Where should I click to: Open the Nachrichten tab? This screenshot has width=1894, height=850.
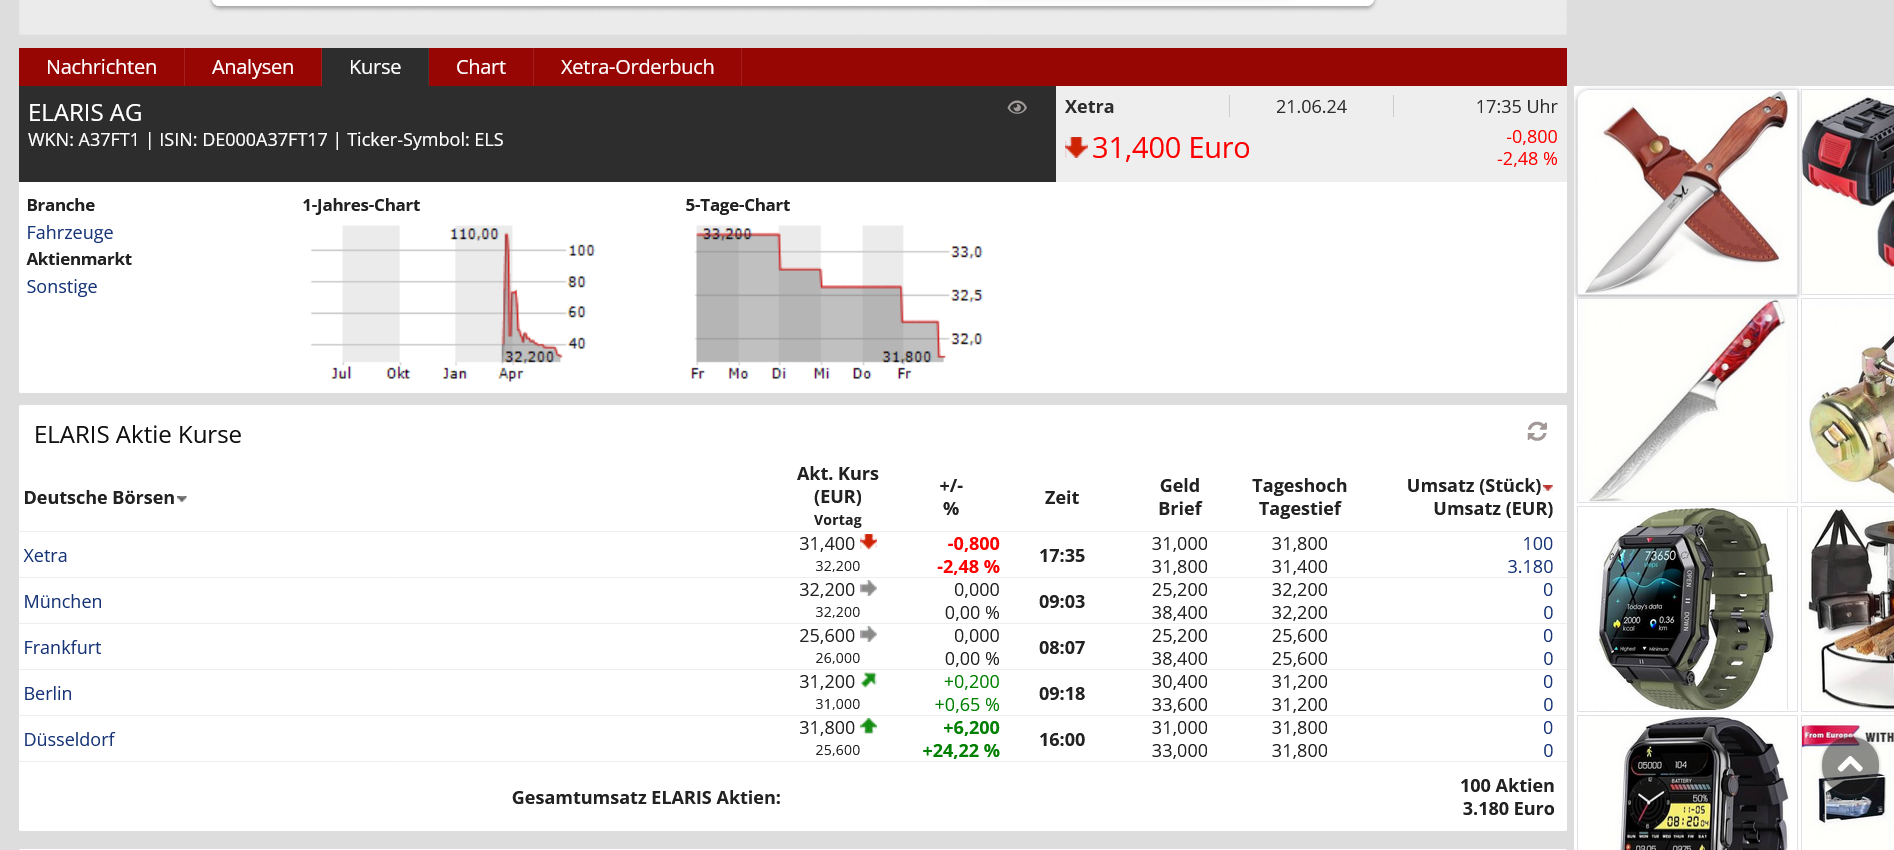click(101, 67)
